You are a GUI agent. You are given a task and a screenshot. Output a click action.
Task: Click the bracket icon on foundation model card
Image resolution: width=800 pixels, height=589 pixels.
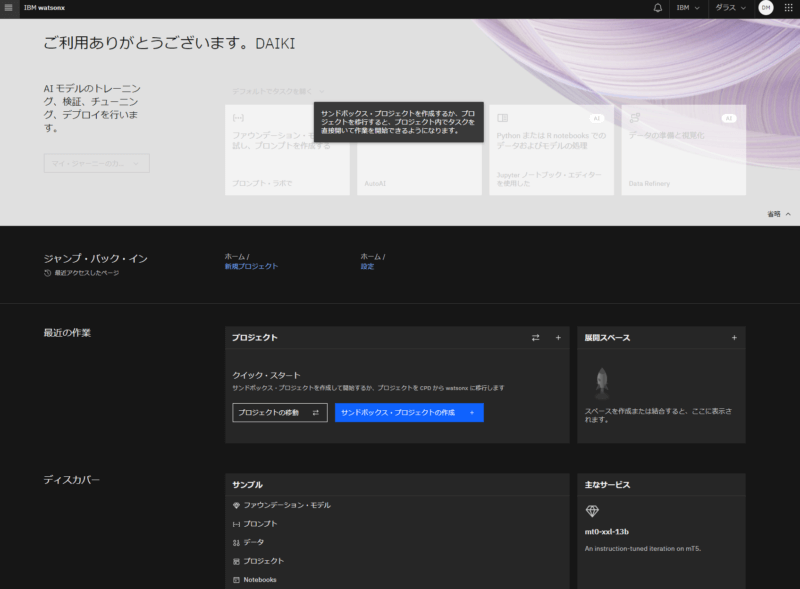coord(238,118)
